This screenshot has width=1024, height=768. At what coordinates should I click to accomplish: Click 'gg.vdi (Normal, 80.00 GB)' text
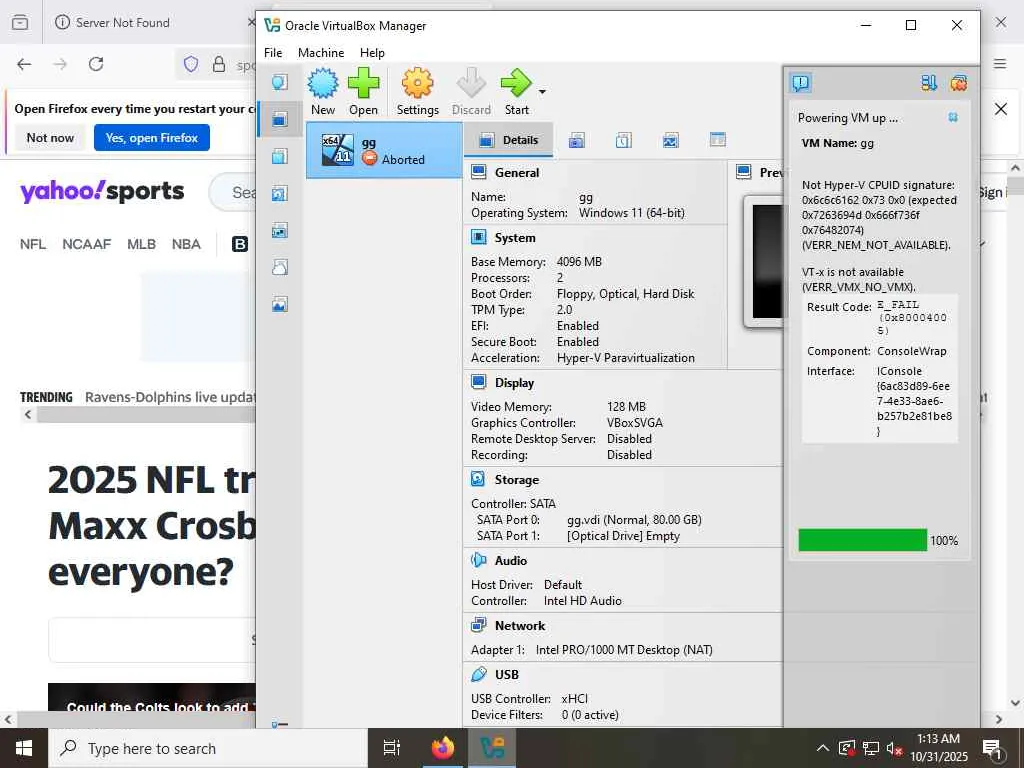pos(634,520)
